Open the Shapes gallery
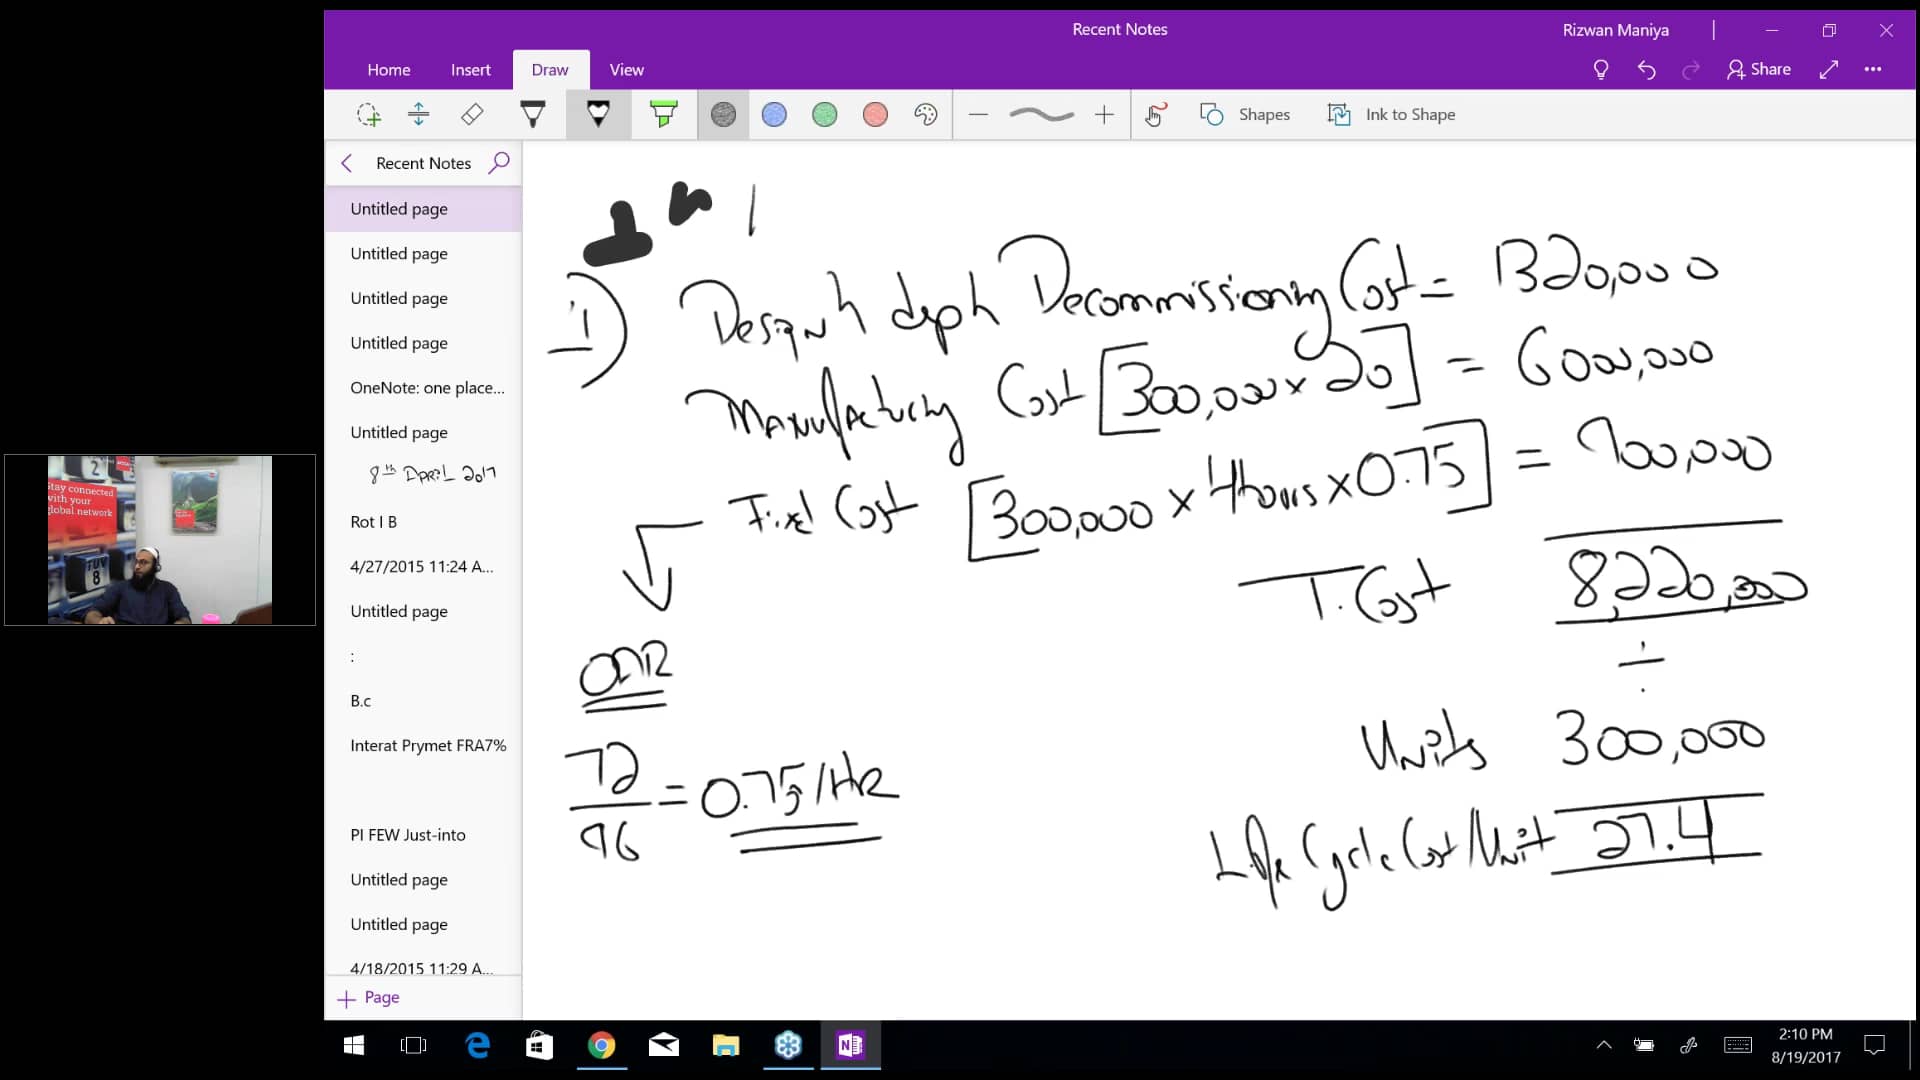1920x1080 pixels. tap(1245, 114)
